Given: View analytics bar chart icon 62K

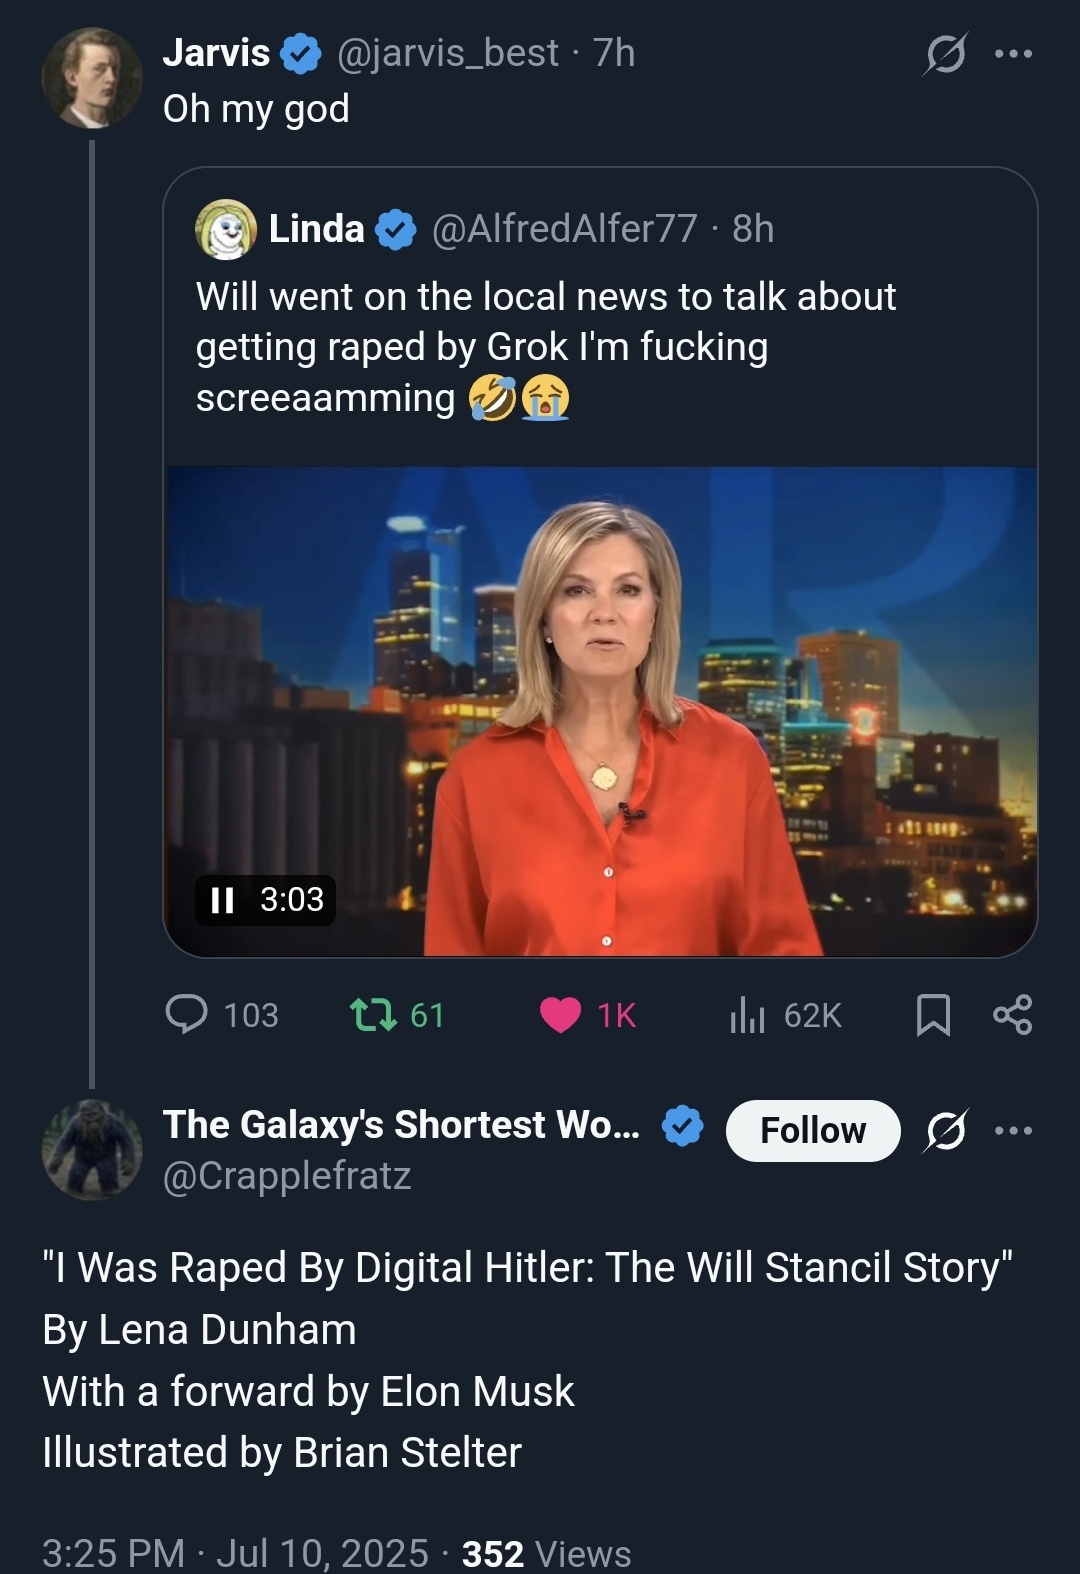Looking at the screenshot, I should (x=747, y=1015).
